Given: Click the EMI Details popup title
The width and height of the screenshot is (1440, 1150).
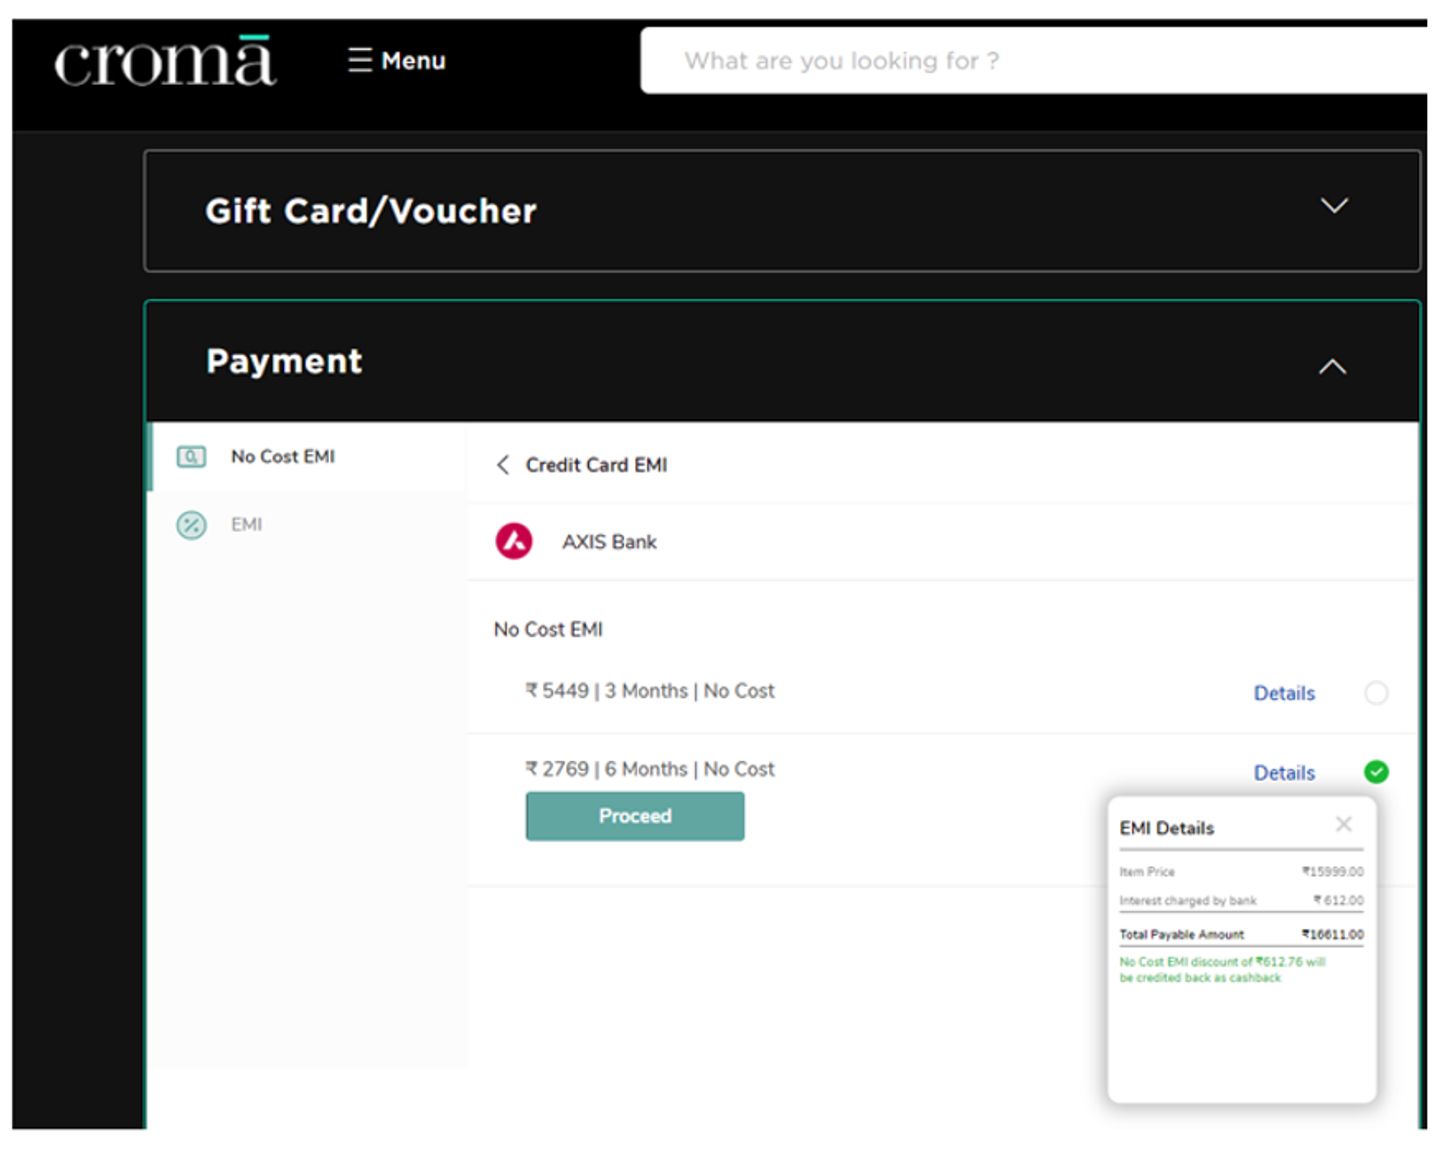Looking at the screenshot, I should [x=1166, y=828].
